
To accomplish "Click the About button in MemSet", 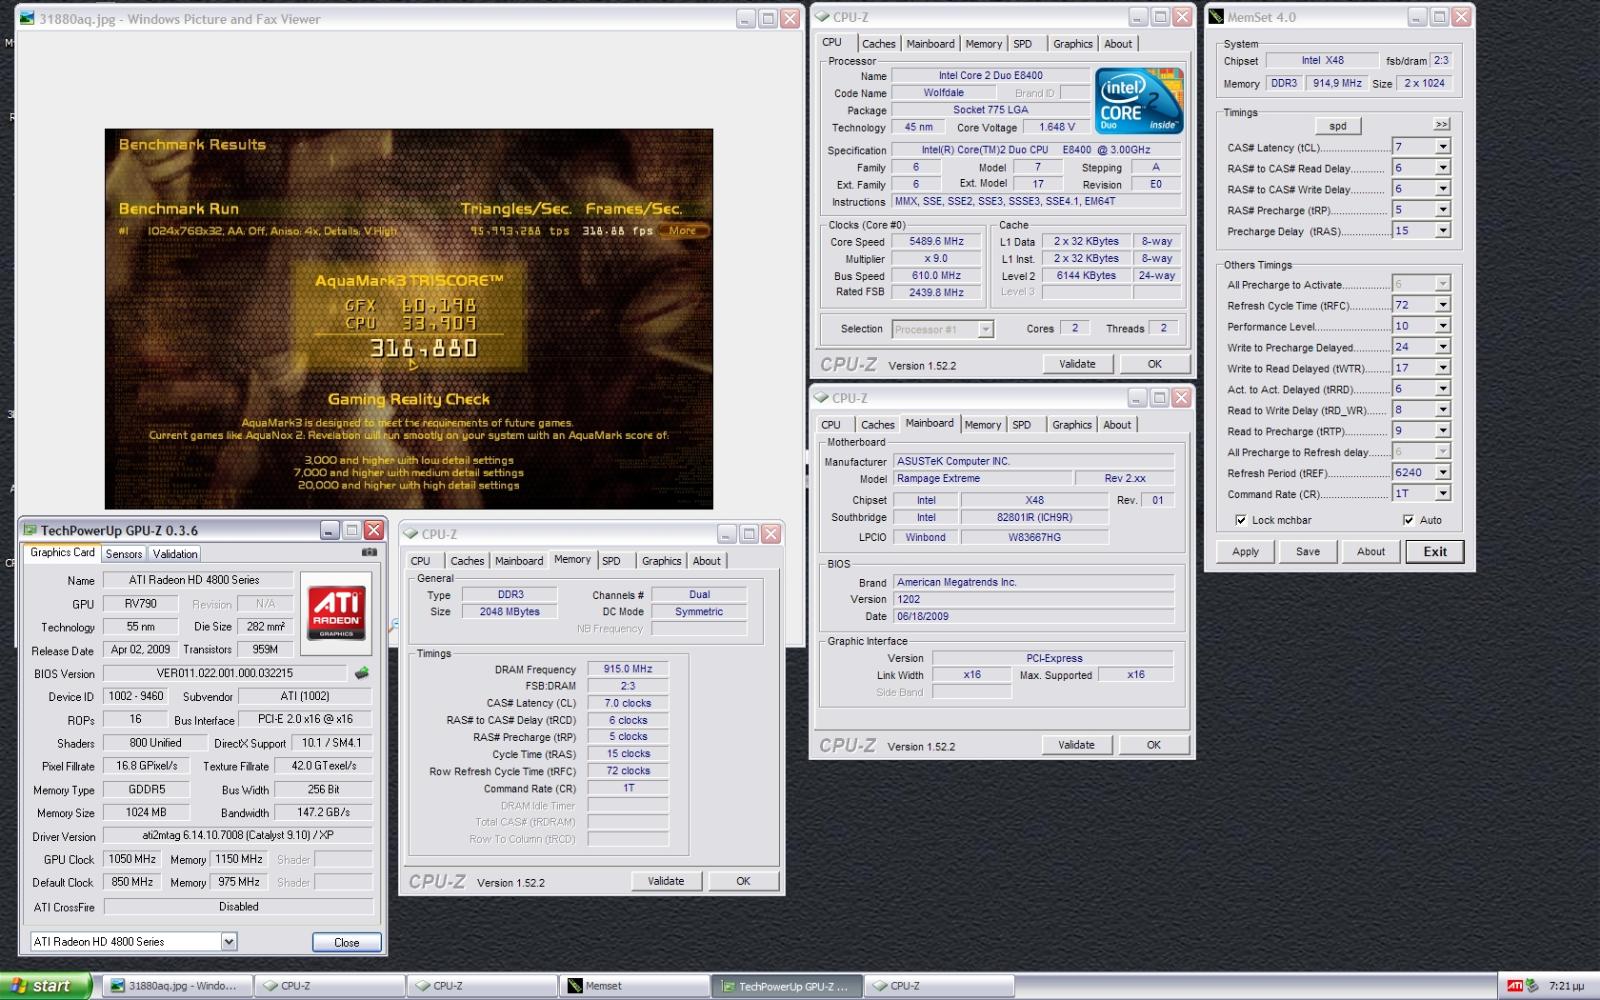I will 1371,552.
